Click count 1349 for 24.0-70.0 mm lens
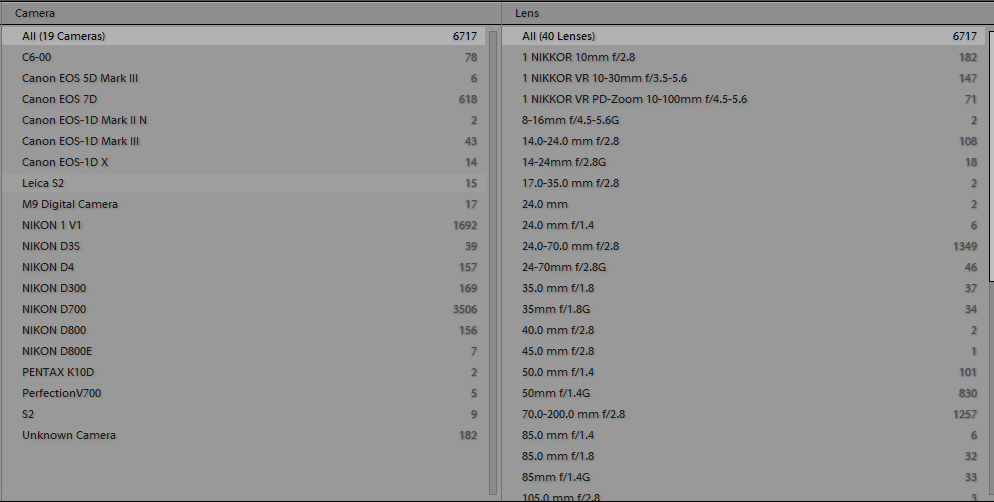Screen dimensions: 994x502 [965, 245]
